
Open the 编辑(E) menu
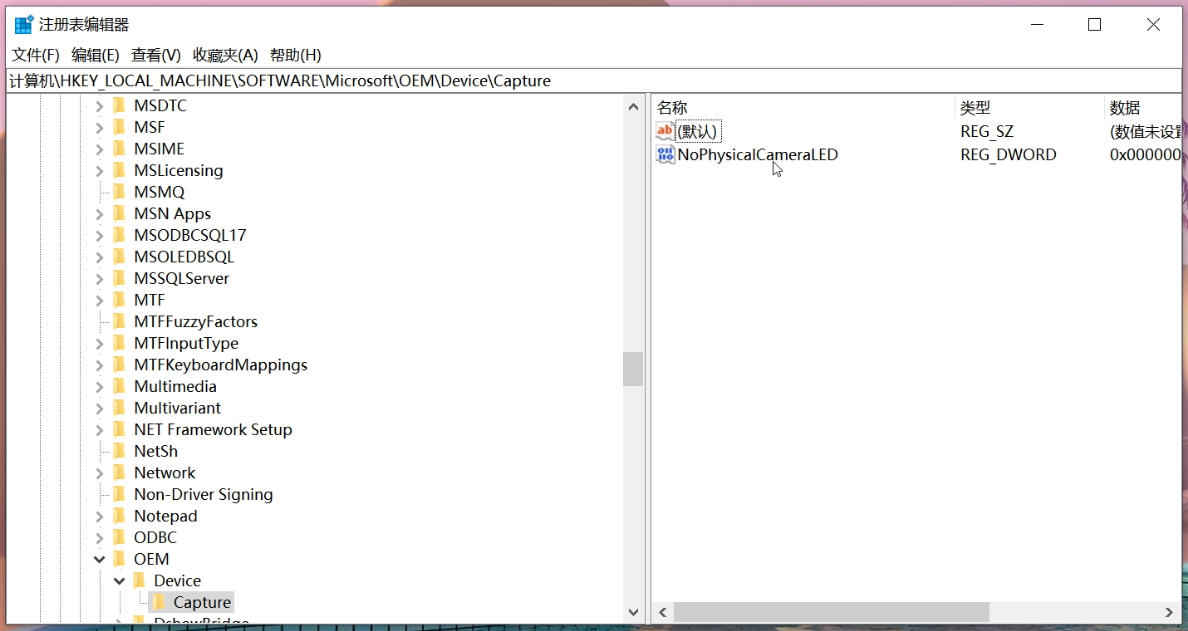coord(95,55)
